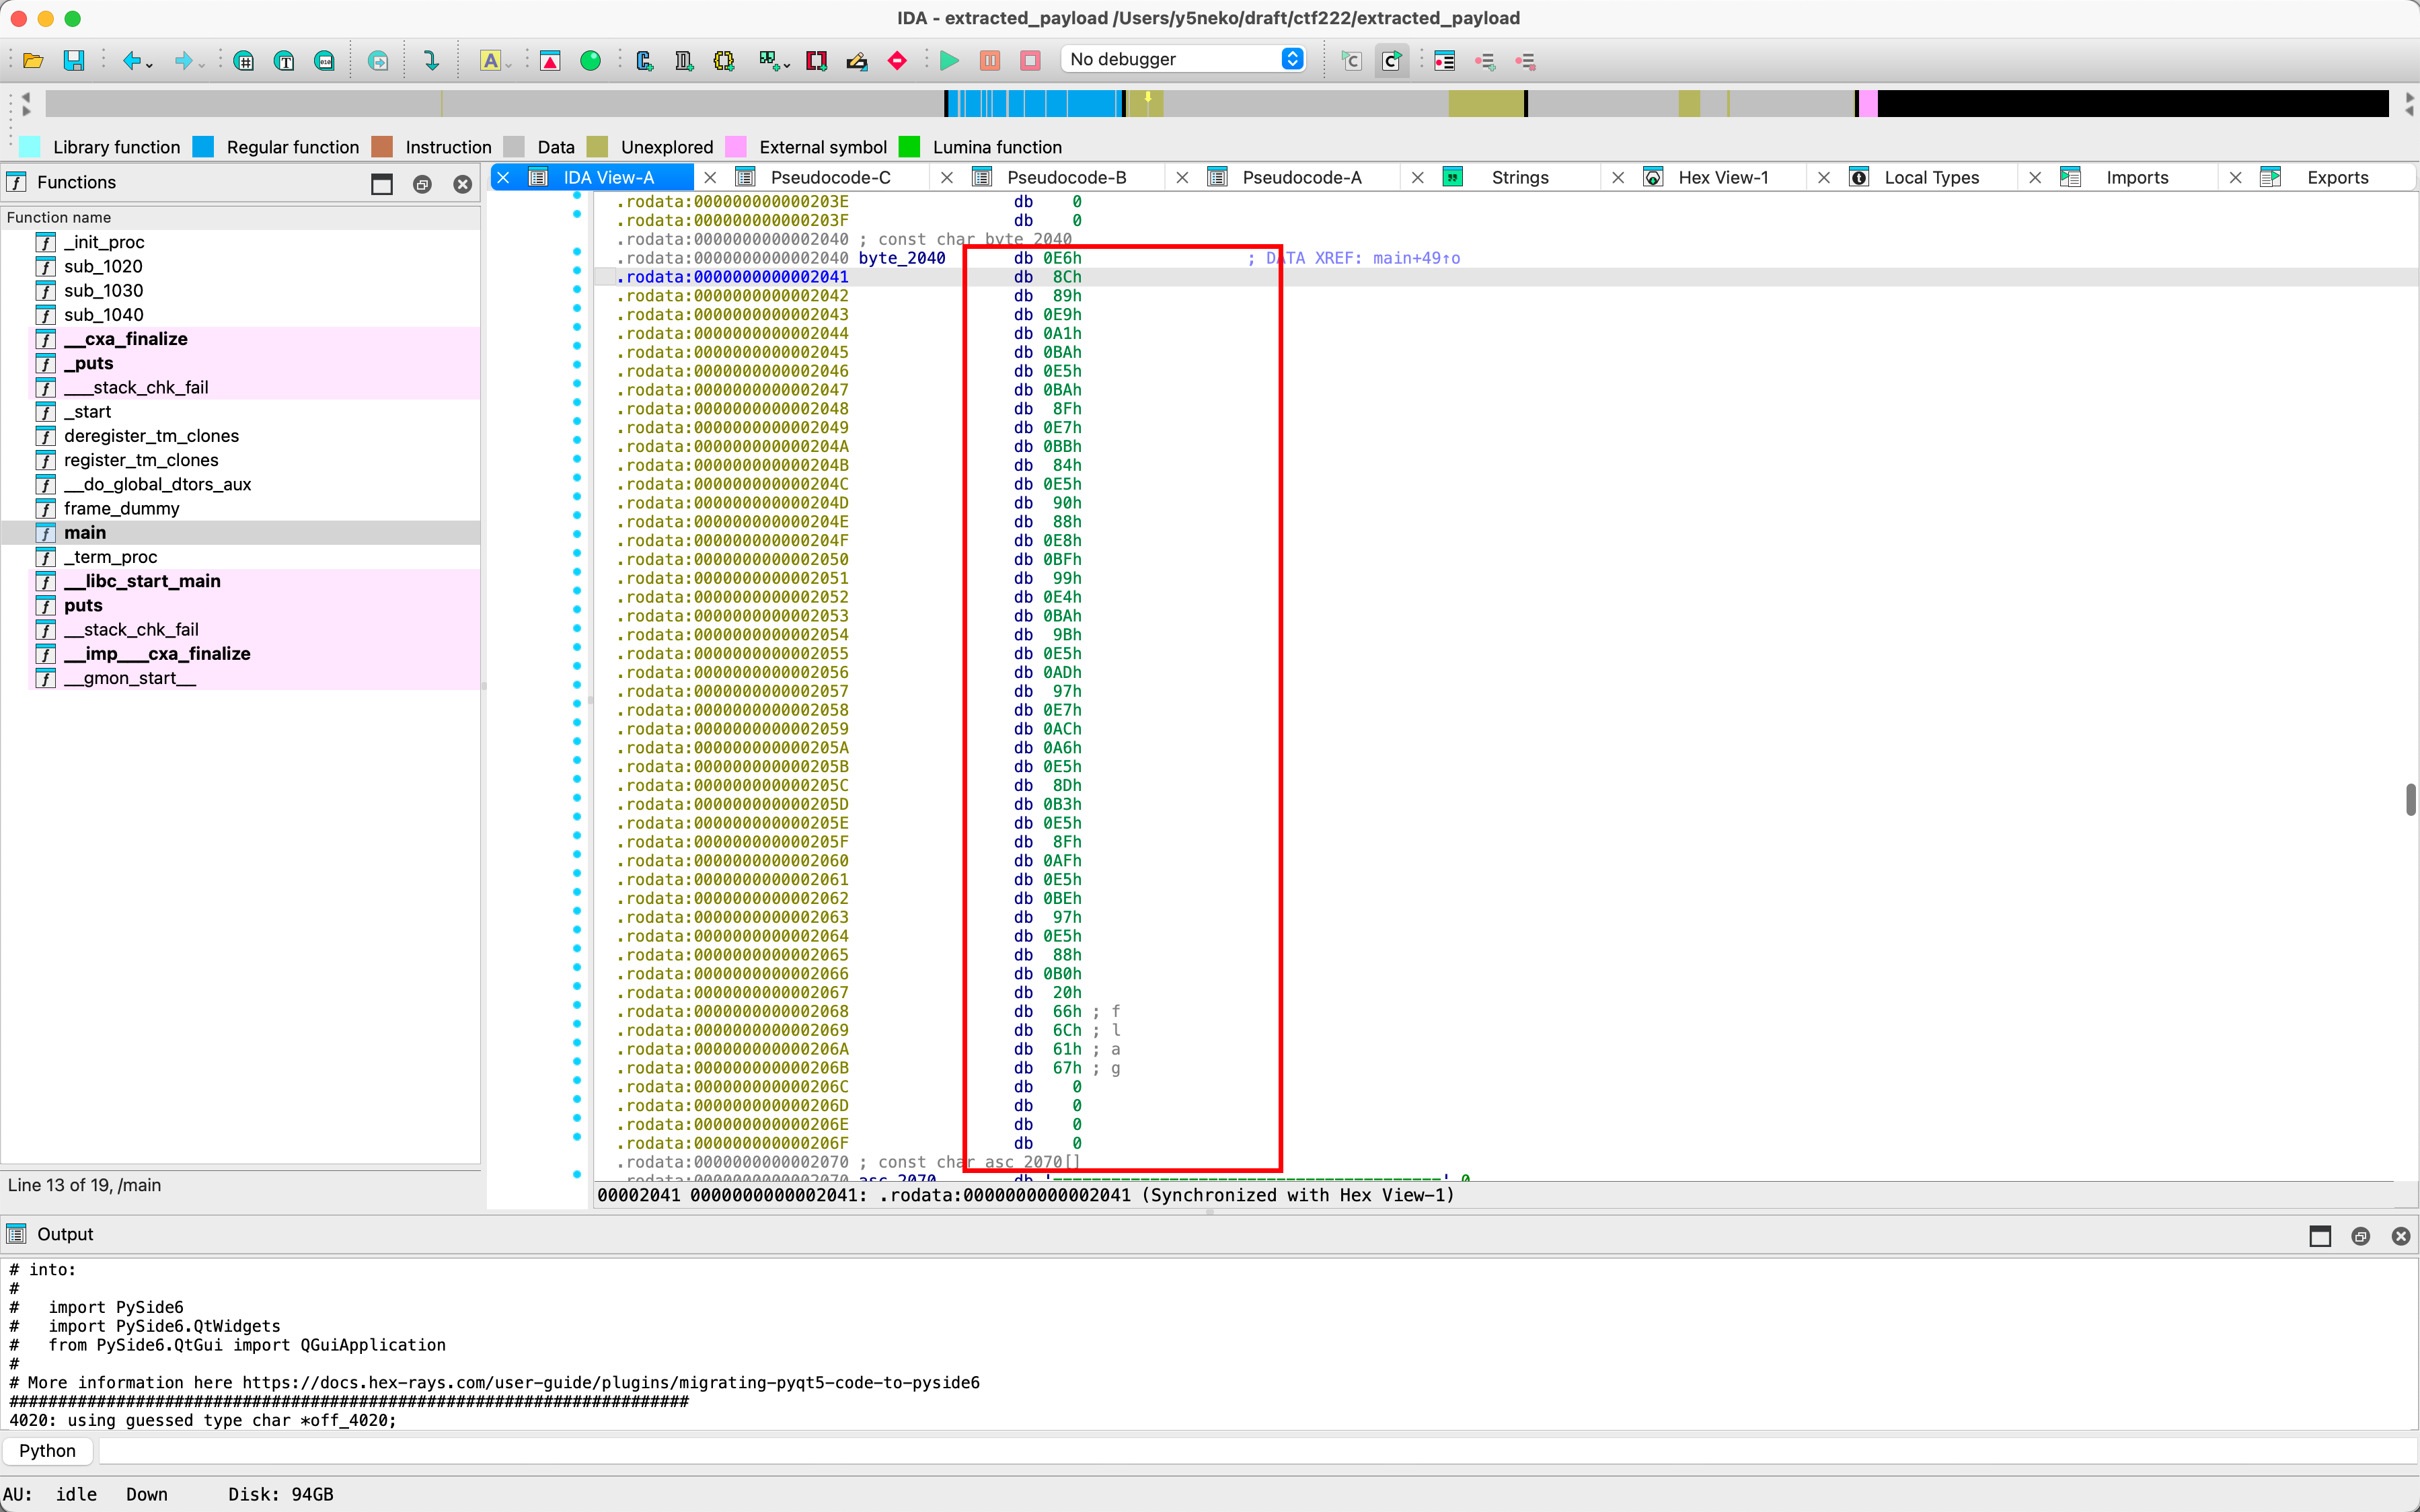Screen dimensions: 2420x1512
Task: Select the main function in list
Action: (85, 533)
